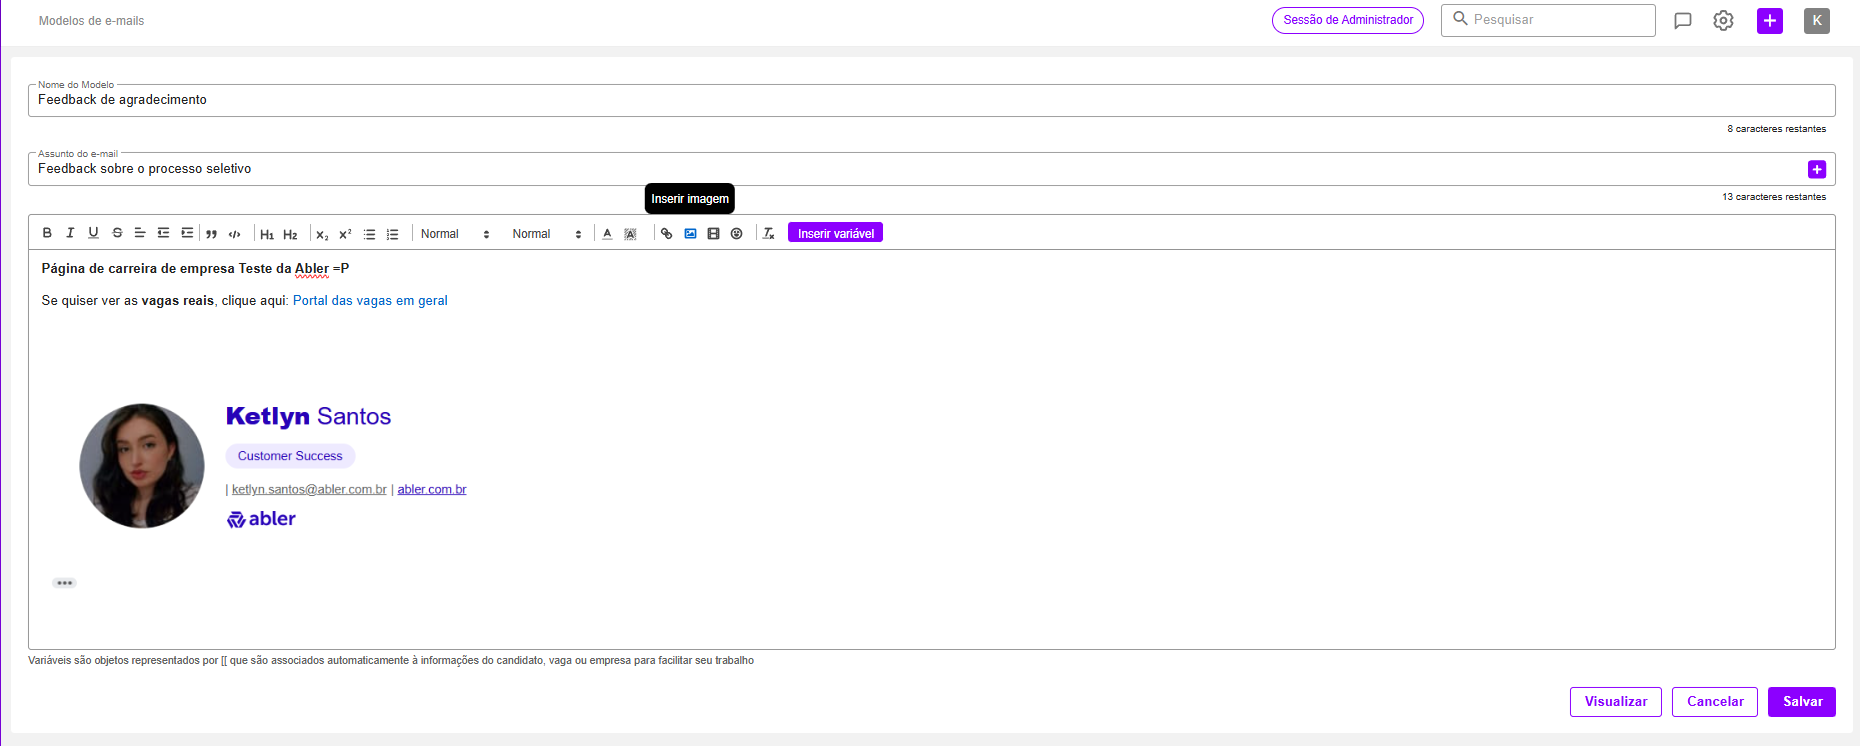Viewport: 1860px width, 746px height.
Task: Open the first Normal size dropdown
Action: [455, 234]
